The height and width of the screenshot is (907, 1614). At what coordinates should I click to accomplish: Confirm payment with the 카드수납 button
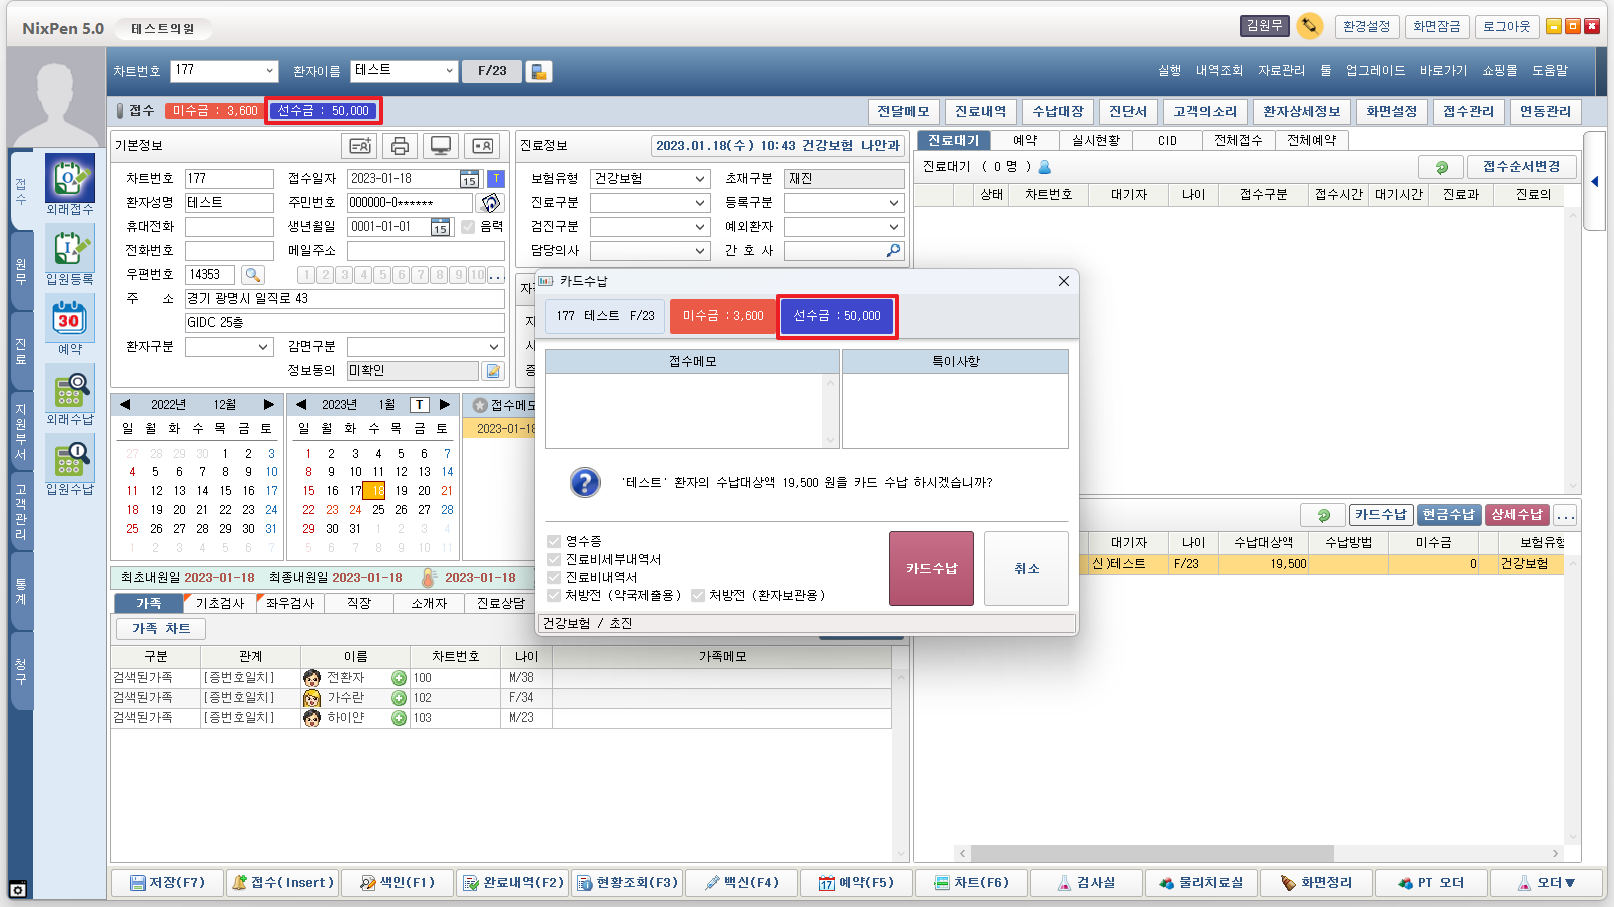[931, 568]
